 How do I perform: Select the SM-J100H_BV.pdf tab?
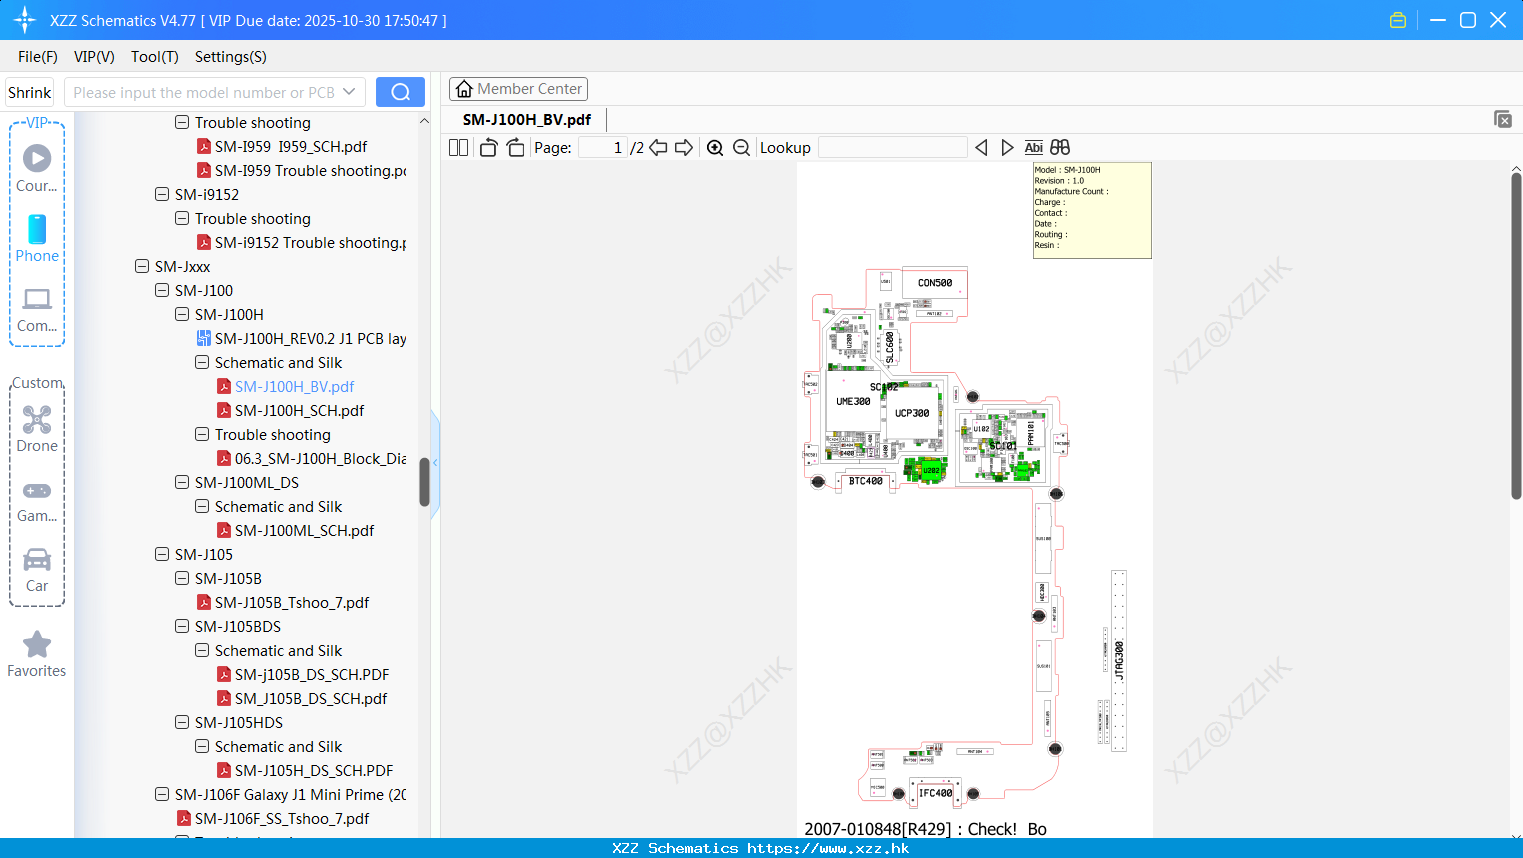(x=527, y=119)
